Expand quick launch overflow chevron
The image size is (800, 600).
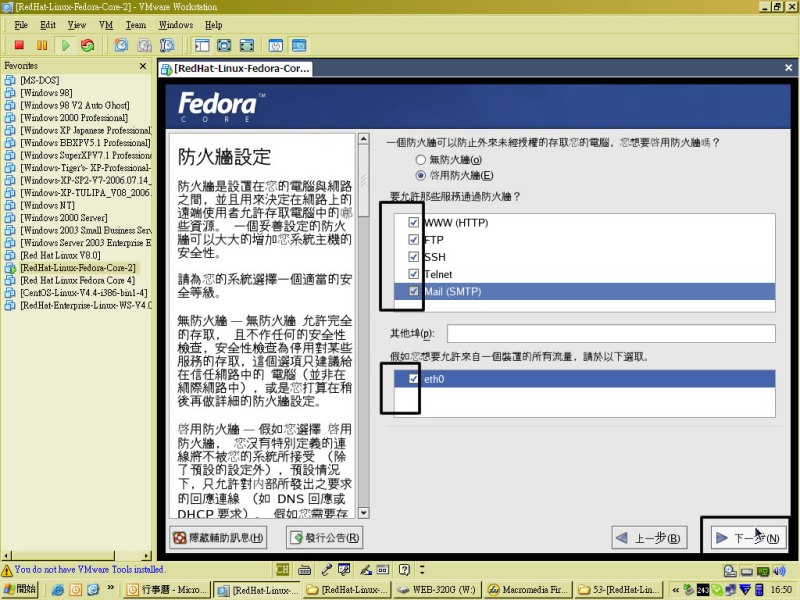[110, 588]
